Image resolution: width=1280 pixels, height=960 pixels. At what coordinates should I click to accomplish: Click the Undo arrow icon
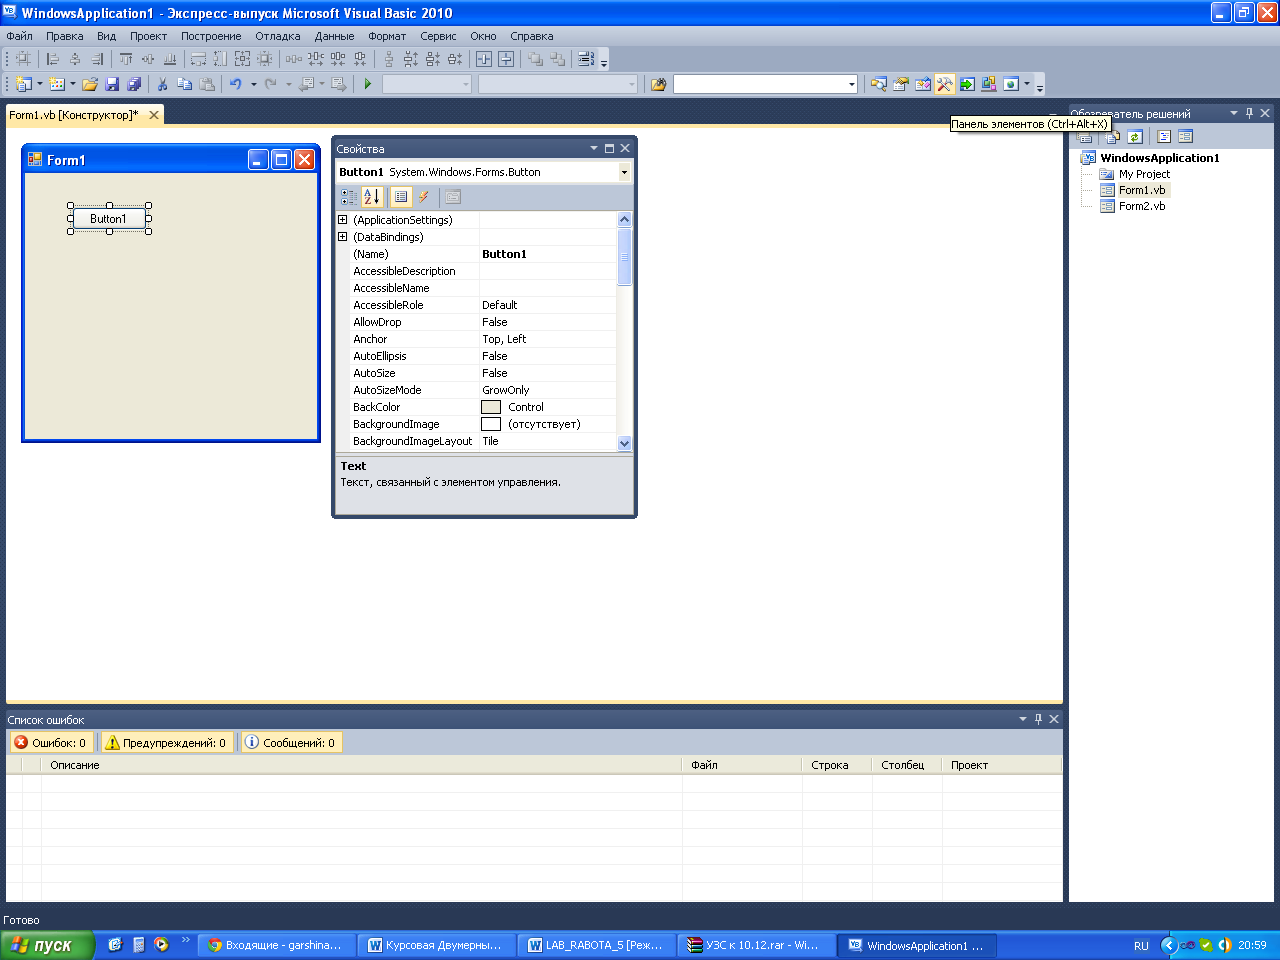(236, 84)
